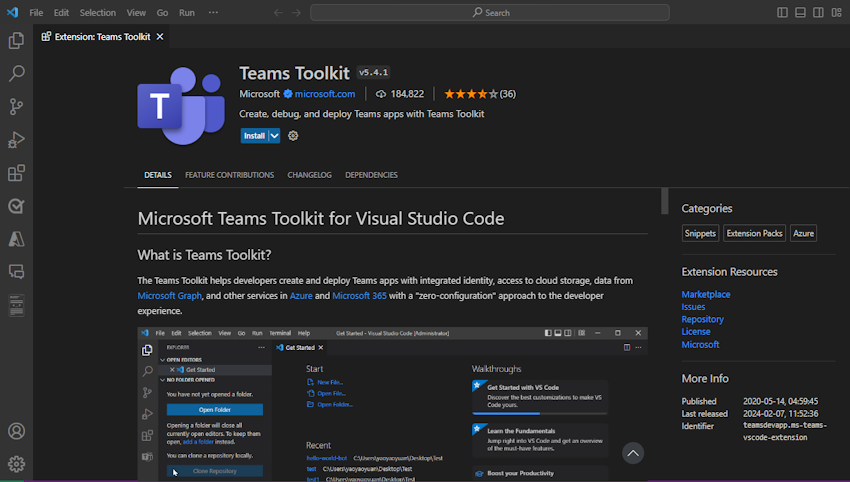
Task: Toggle the bottom panel layout button
Action: pyautogui.click(x=800, y=13)
